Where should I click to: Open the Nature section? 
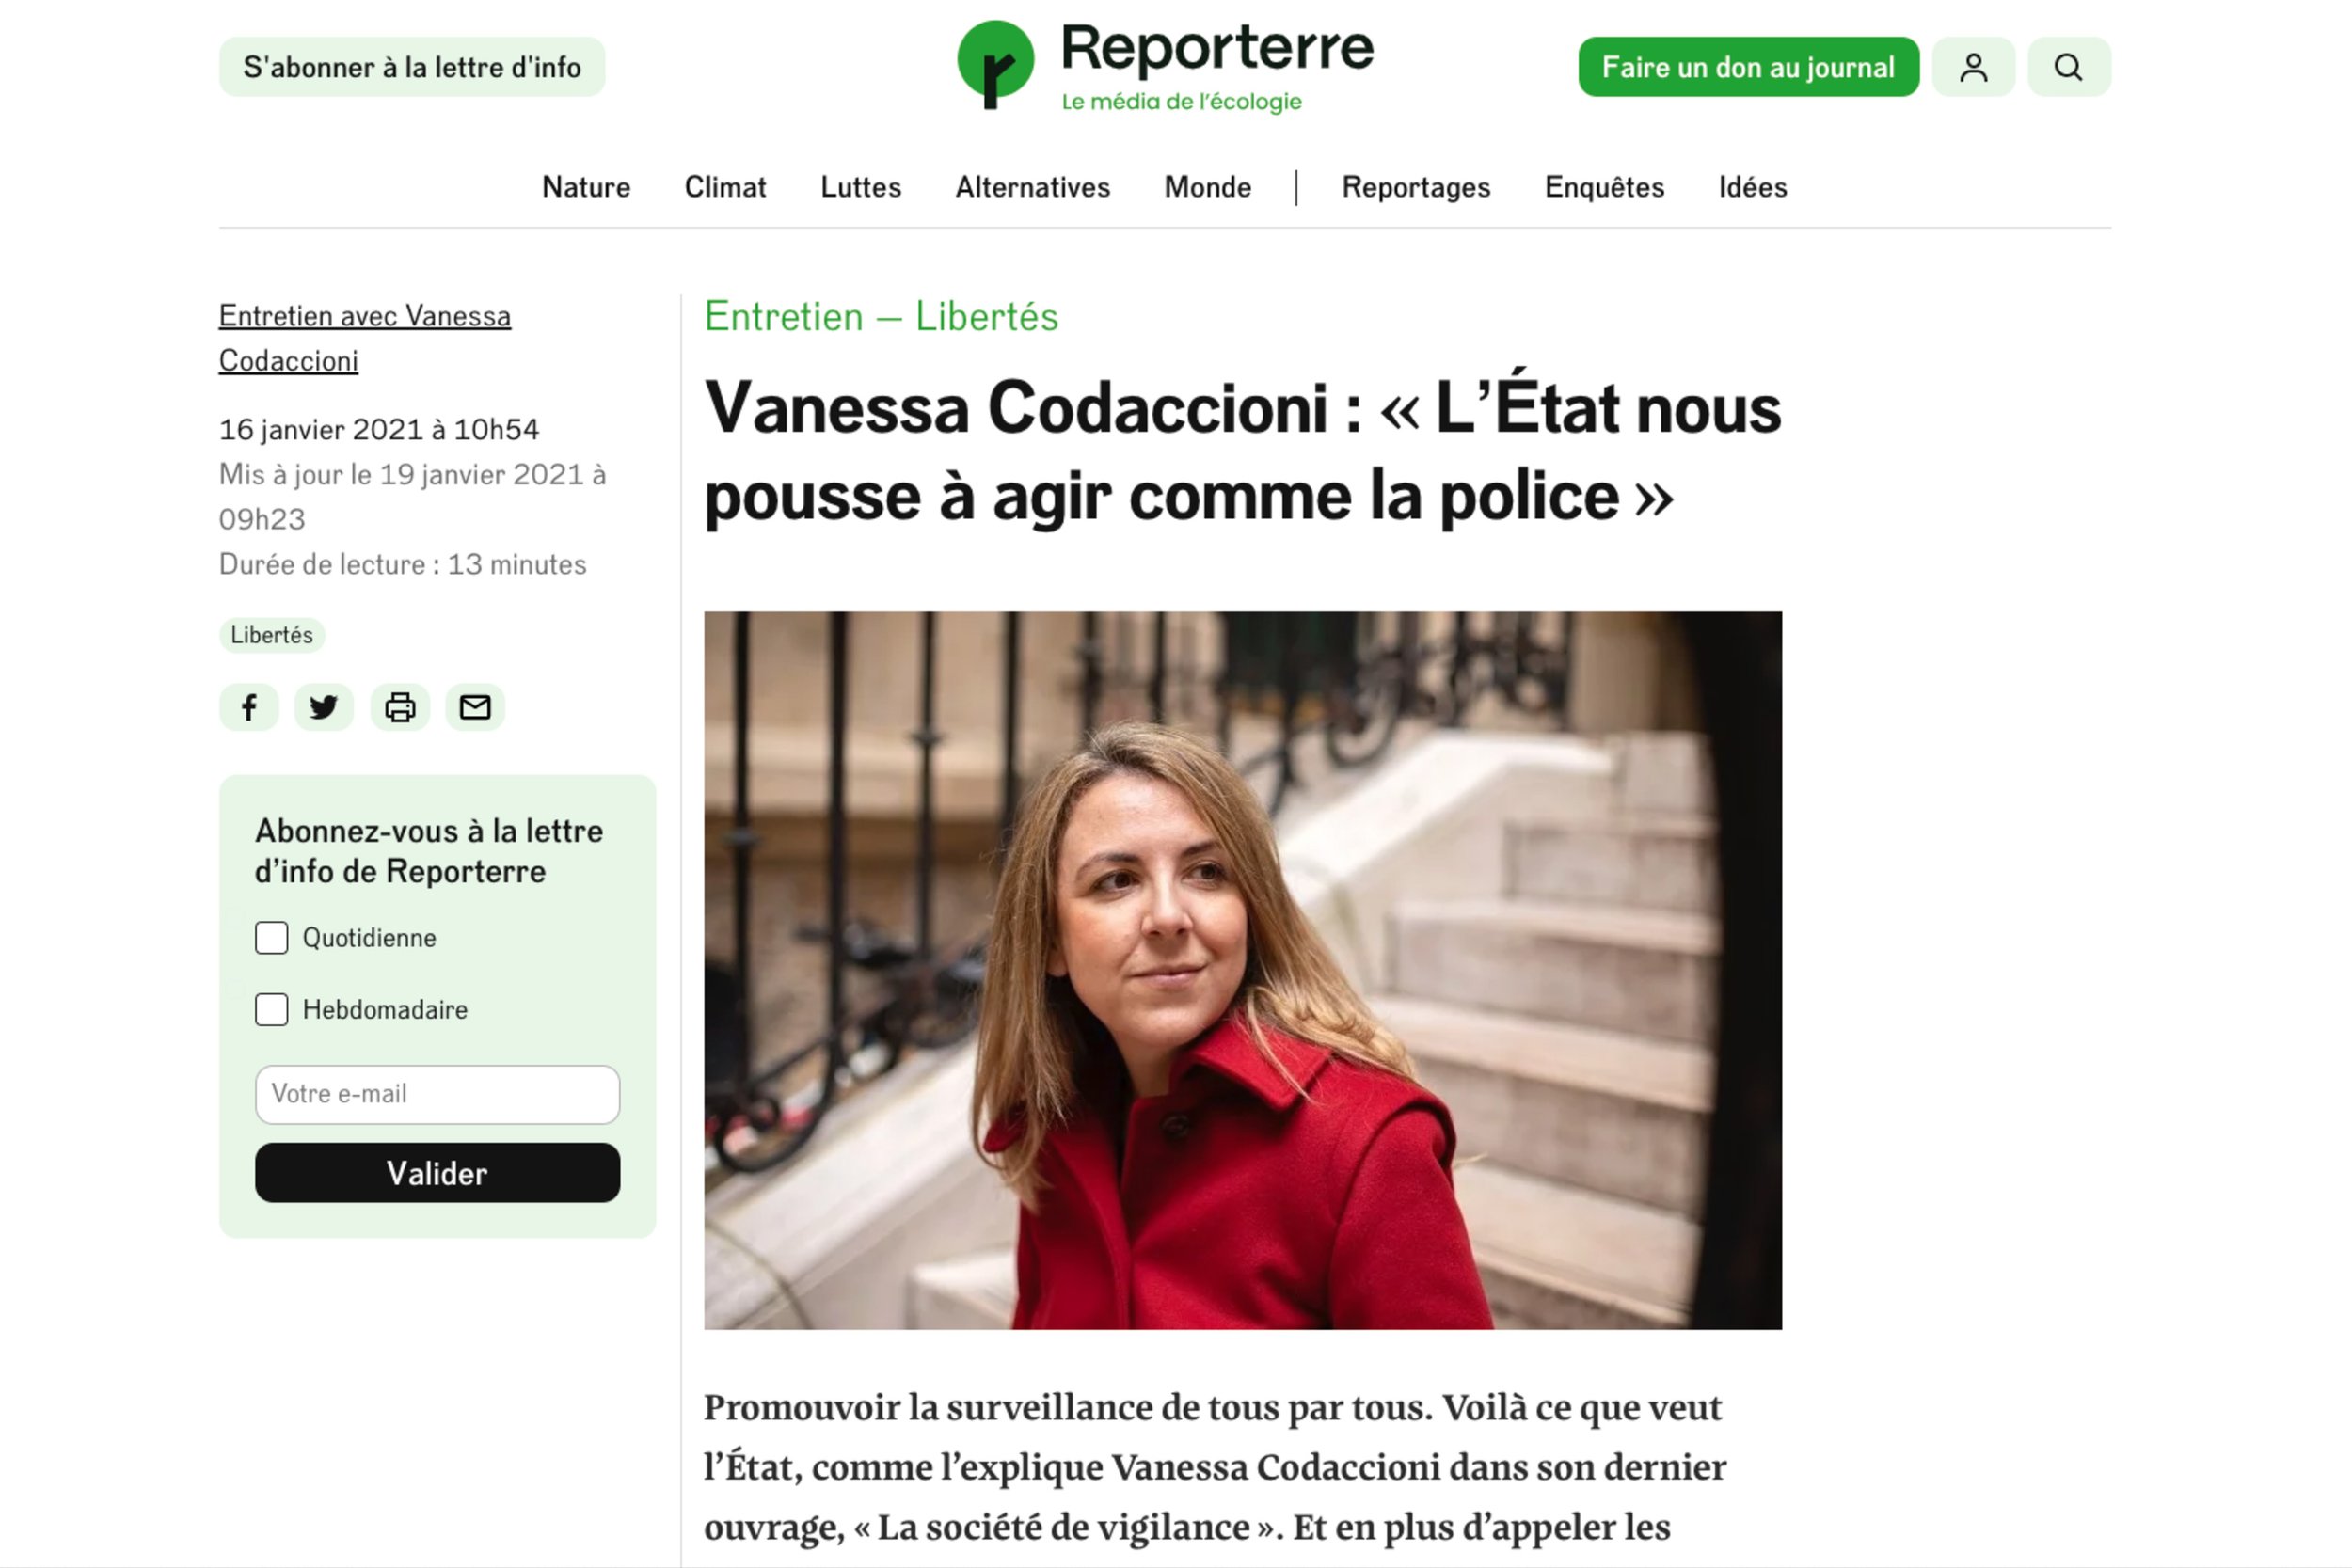point(586,187)
